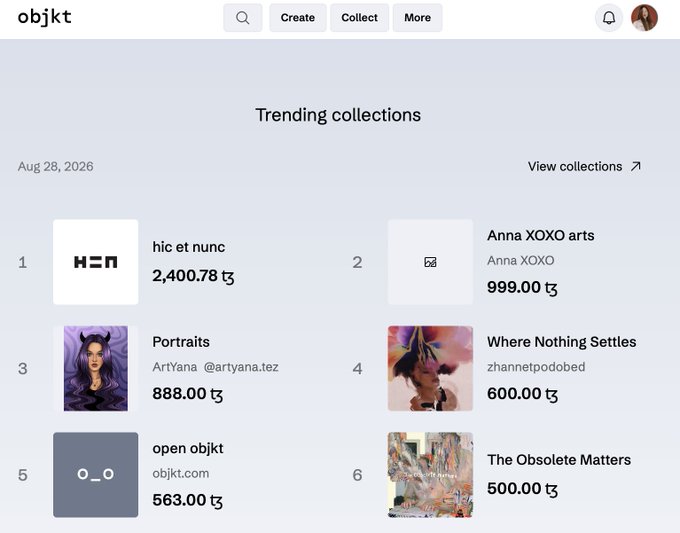Click the 2,400.78 tez volume
Viewport: 680px width, 533px height.
pyautogui.click(x=193, y=276)
